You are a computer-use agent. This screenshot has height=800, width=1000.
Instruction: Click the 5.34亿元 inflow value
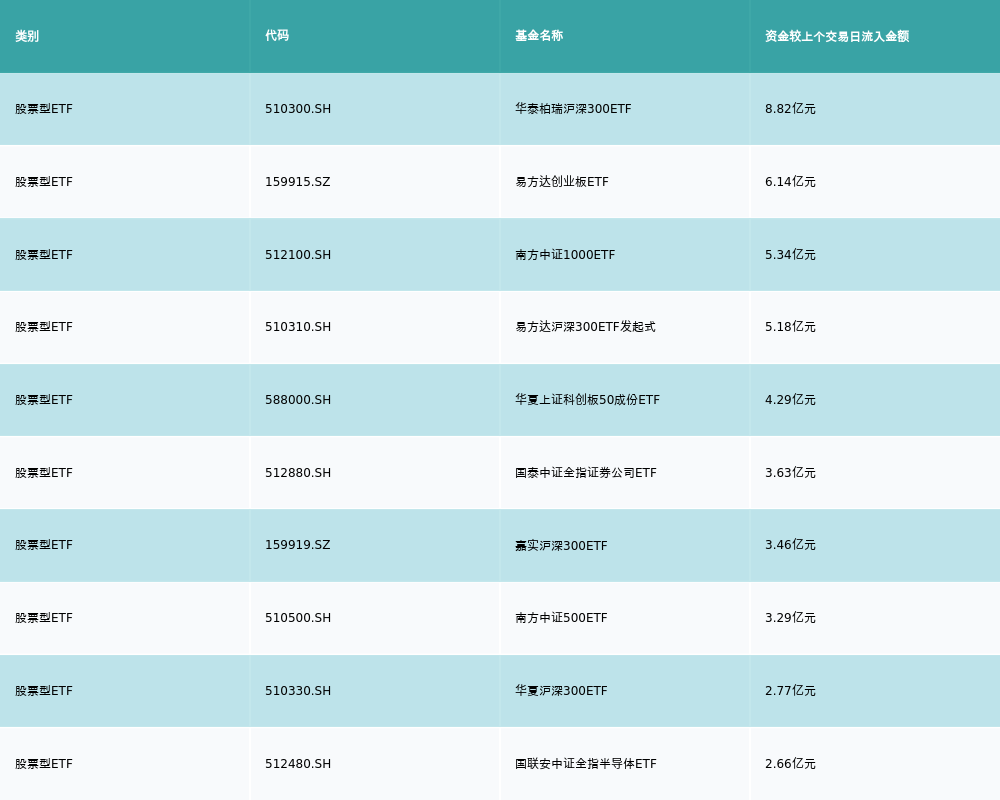click(x=790, y=255)
